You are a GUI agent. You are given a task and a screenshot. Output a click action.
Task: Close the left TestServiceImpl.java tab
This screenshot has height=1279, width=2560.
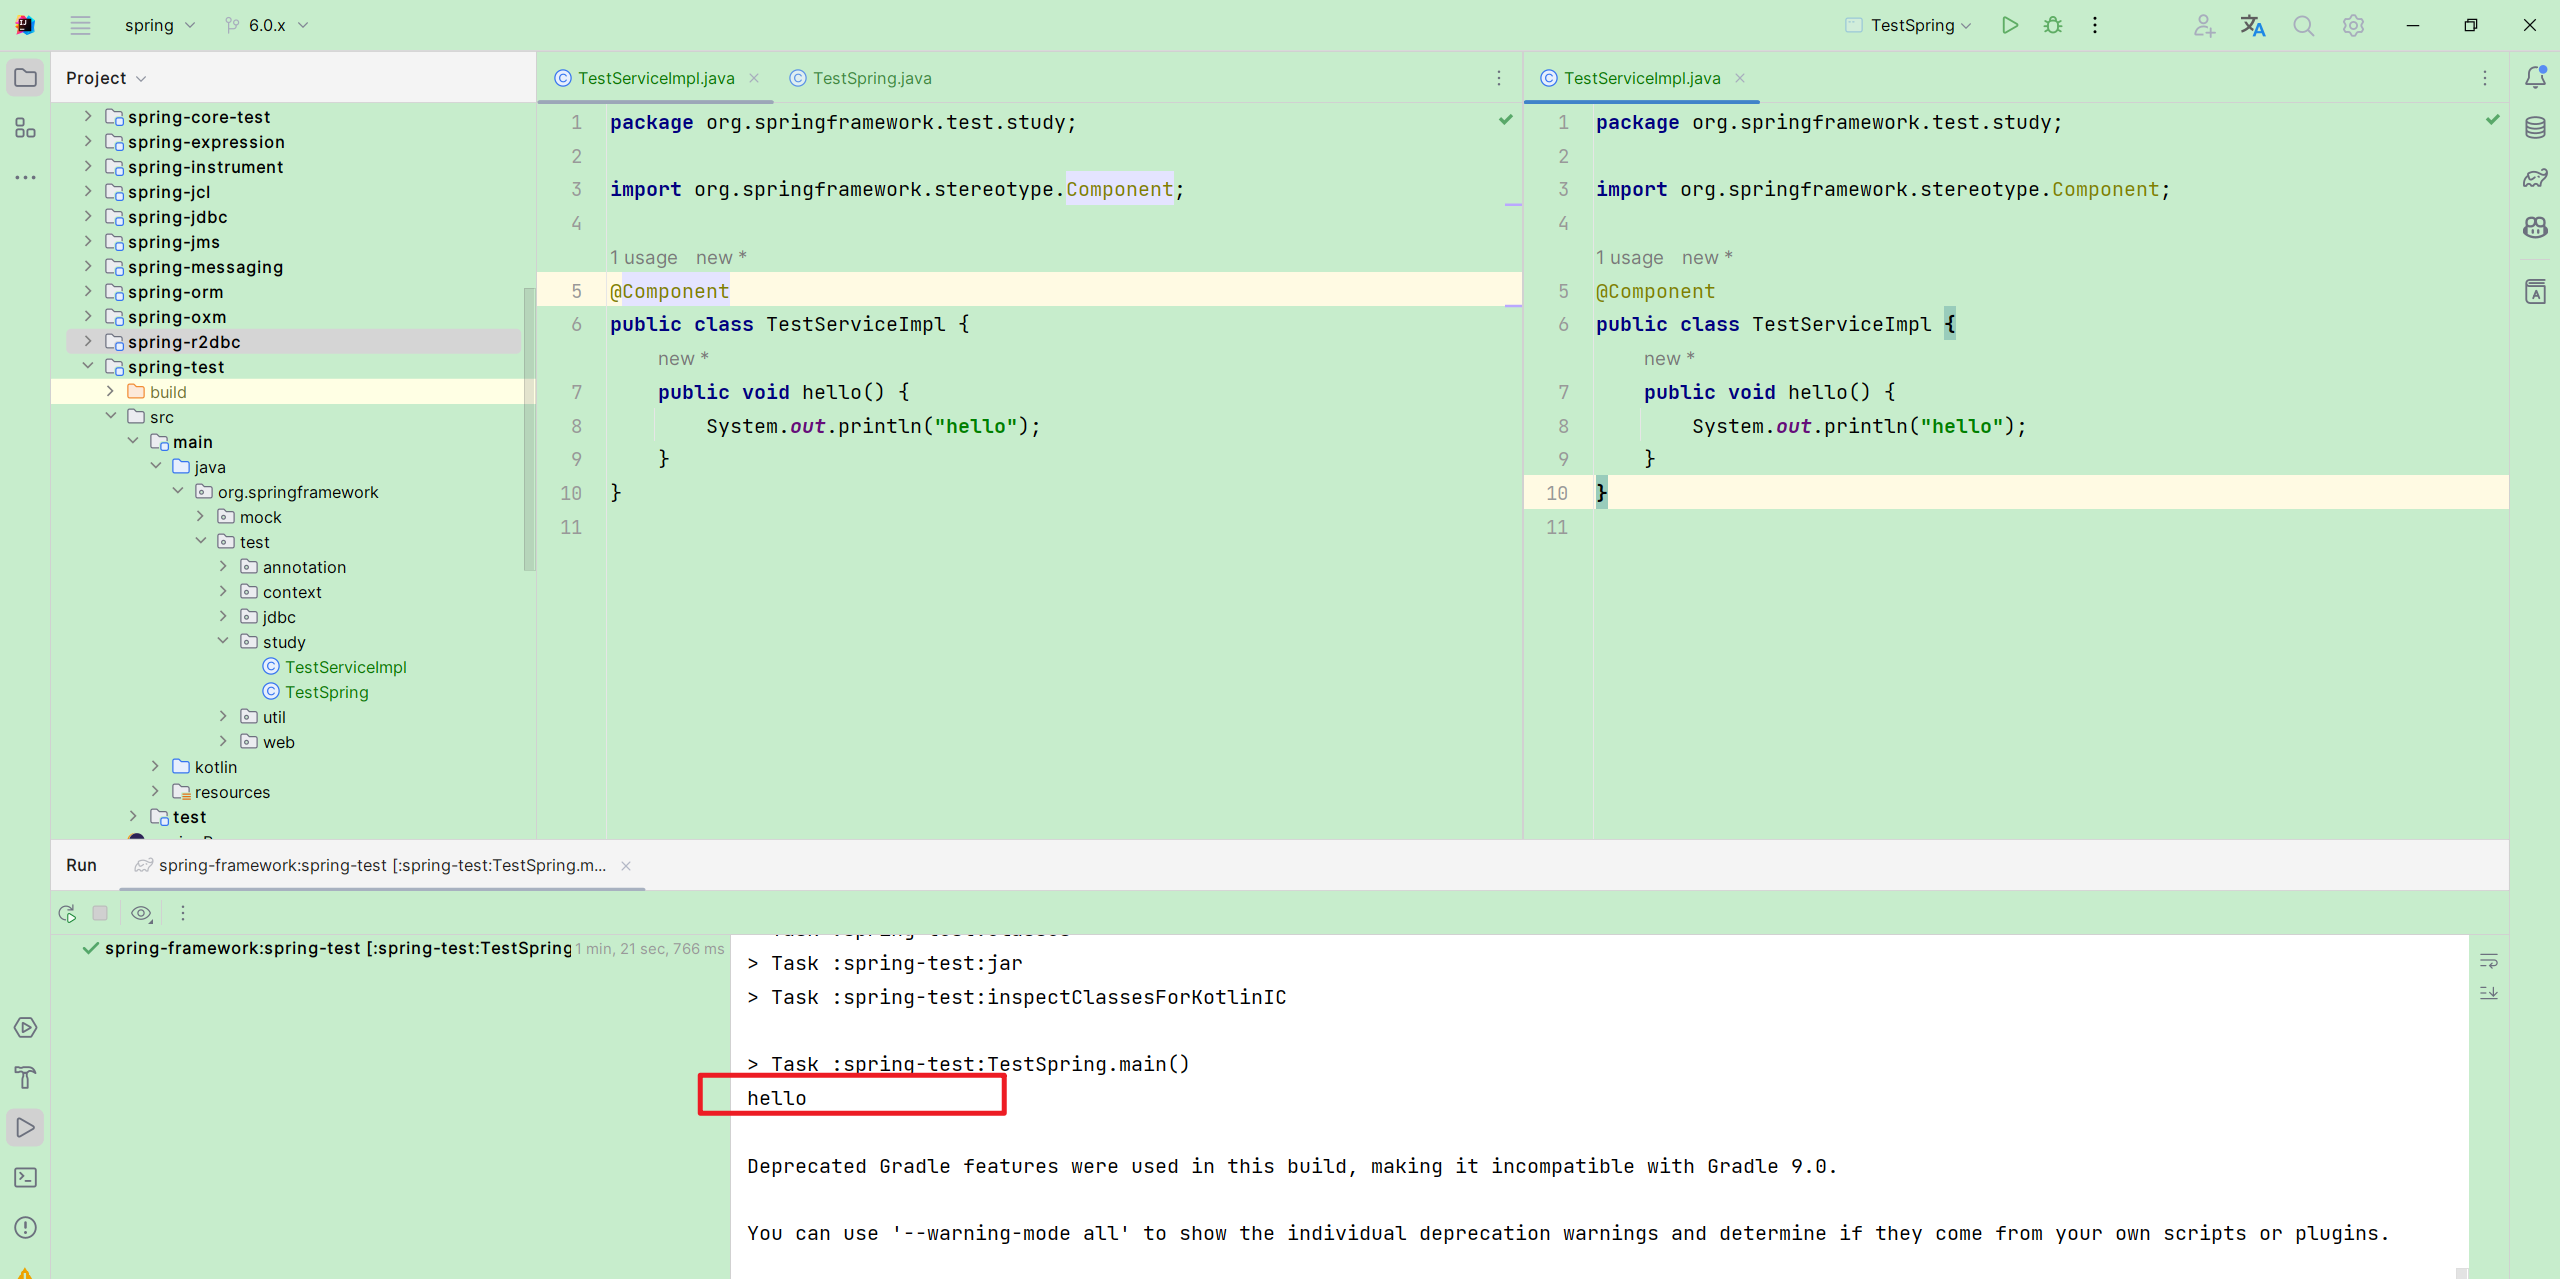click(x=754, y=78)
